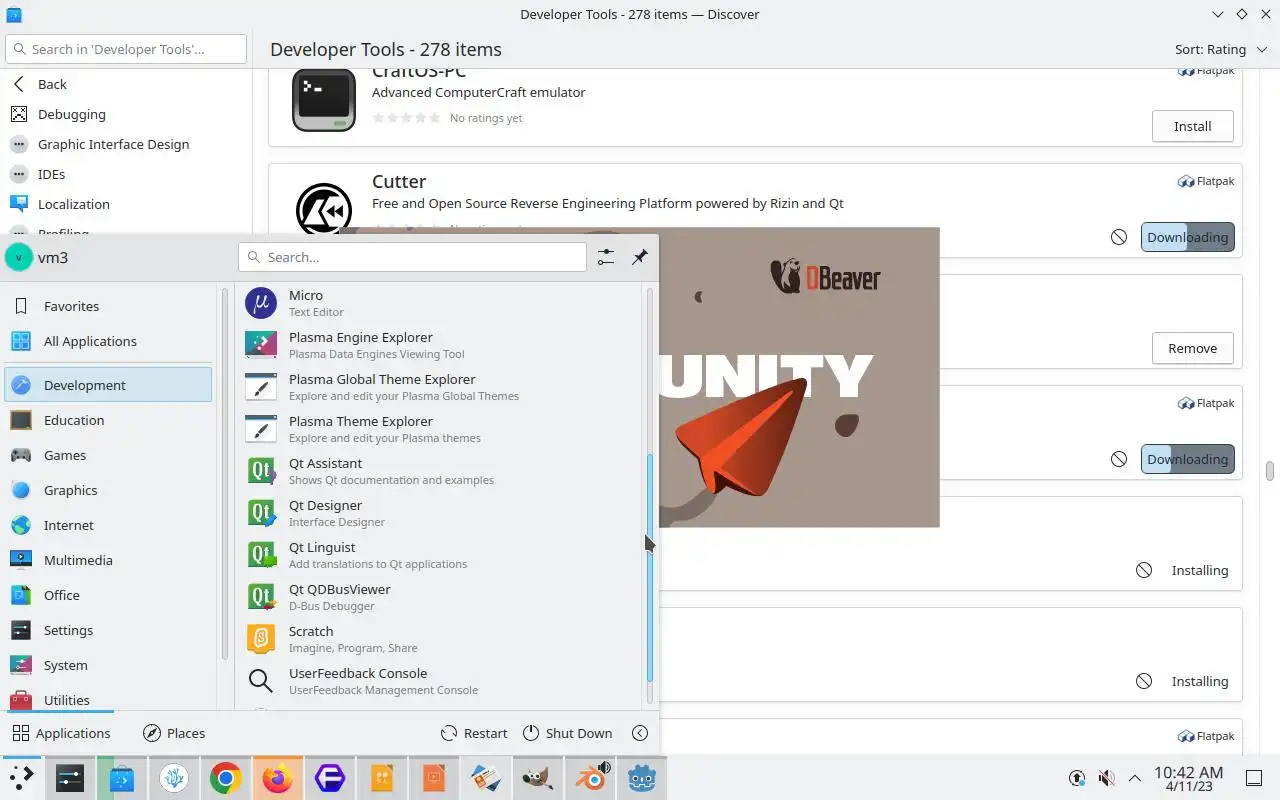Select the Education category
This screenshot has width=1280, height=800.
point(108,420)
